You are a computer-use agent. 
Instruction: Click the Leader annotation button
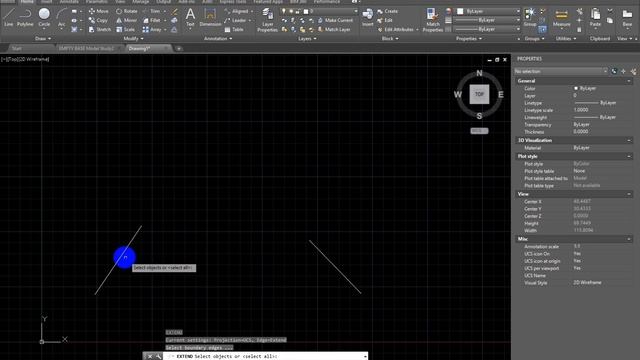(x=236, y=20)
